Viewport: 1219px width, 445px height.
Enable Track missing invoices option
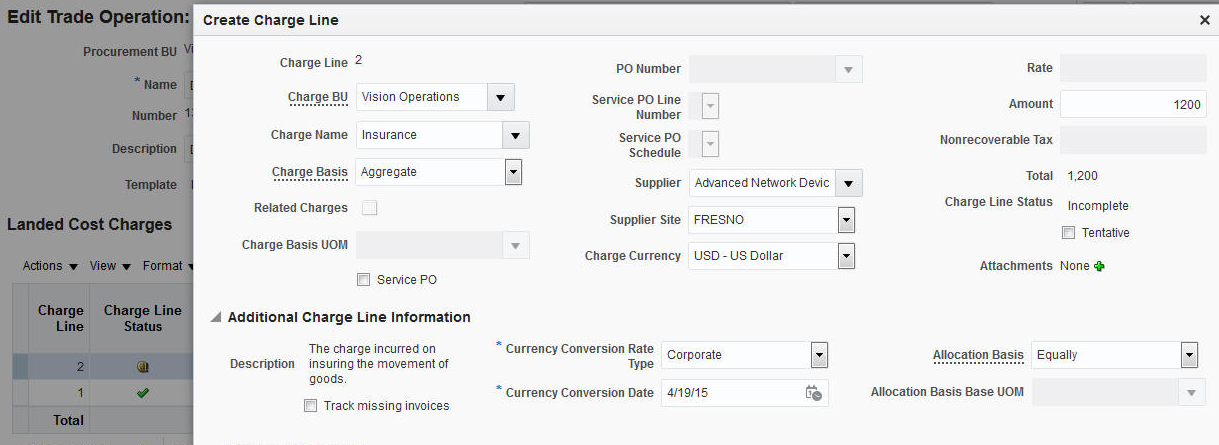coord(311,406)
